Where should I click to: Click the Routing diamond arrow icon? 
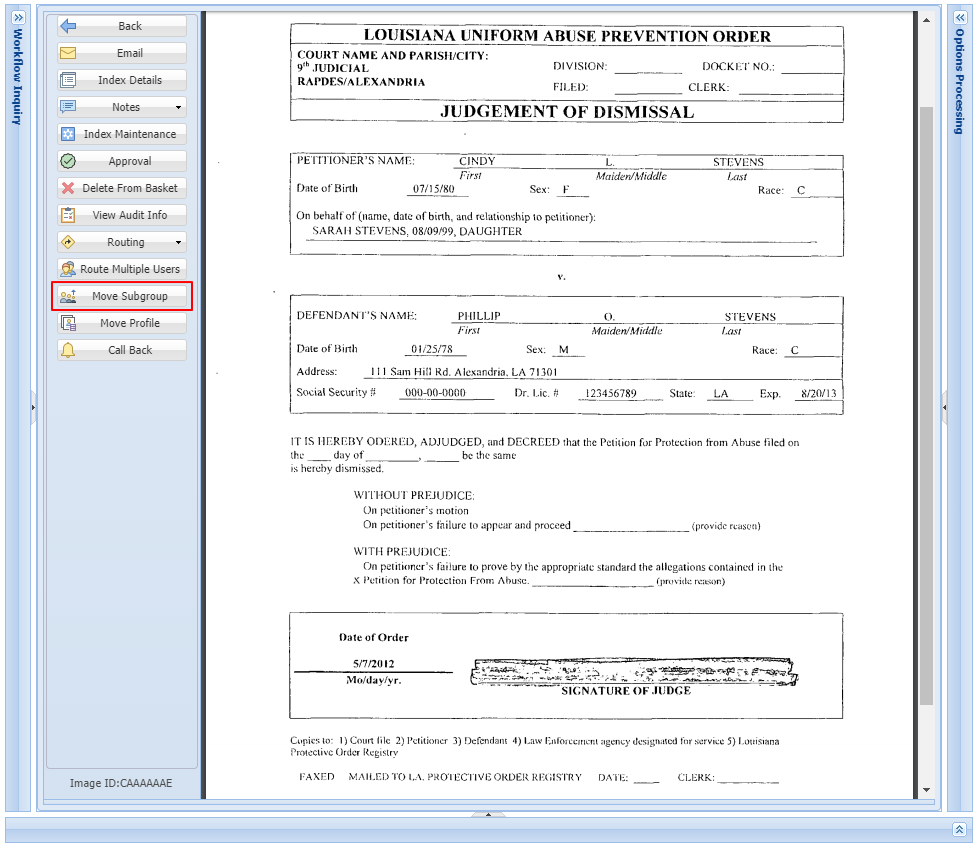point(68,242)
